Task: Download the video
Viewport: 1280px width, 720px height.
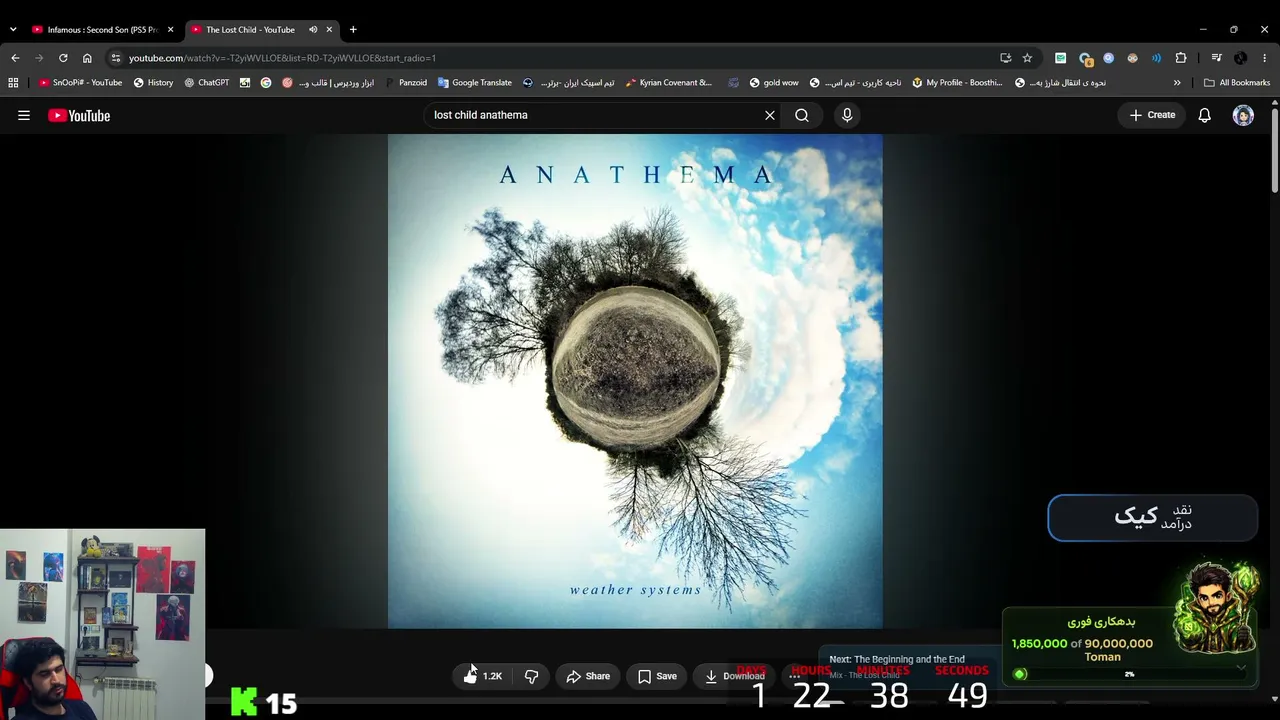Action: coord(735,676)
